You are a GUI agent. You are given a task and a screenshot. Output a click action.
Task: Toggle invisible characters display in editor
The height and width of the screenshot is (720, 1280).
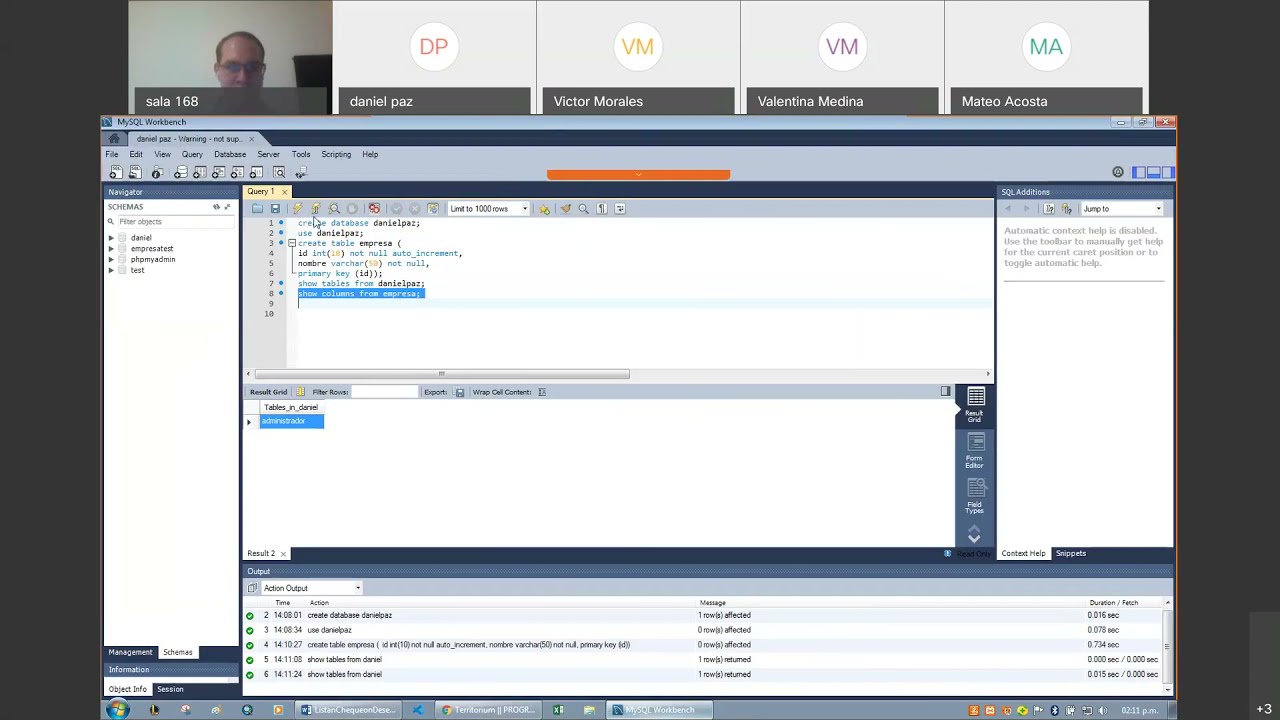[602, 209]
